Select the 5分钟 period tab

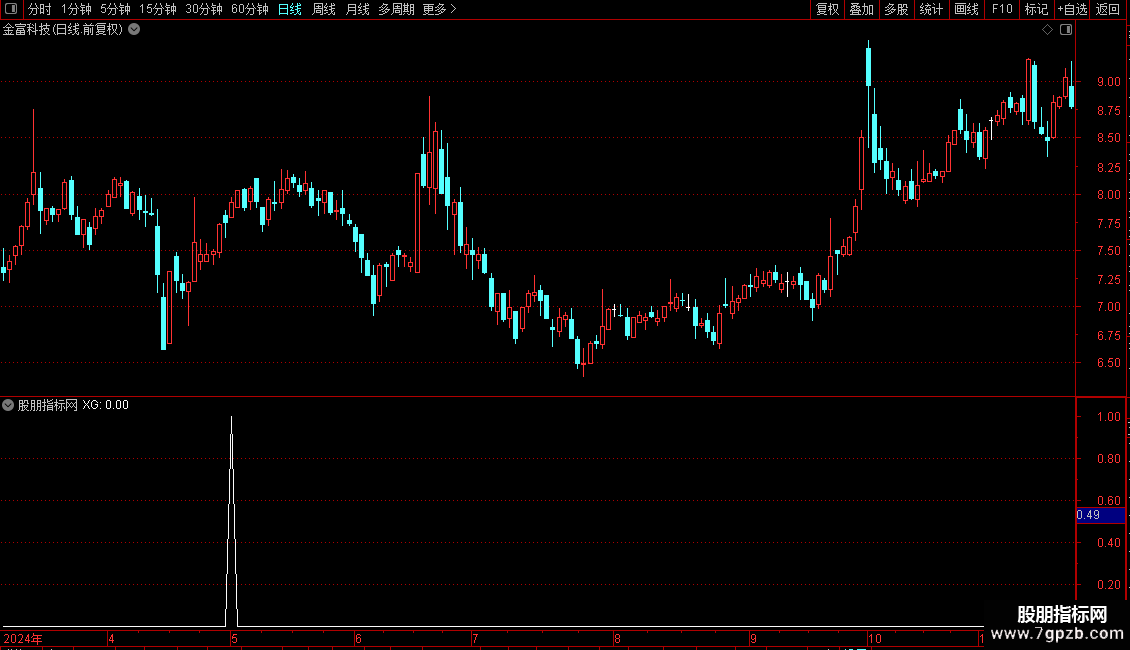click(115, 9)
